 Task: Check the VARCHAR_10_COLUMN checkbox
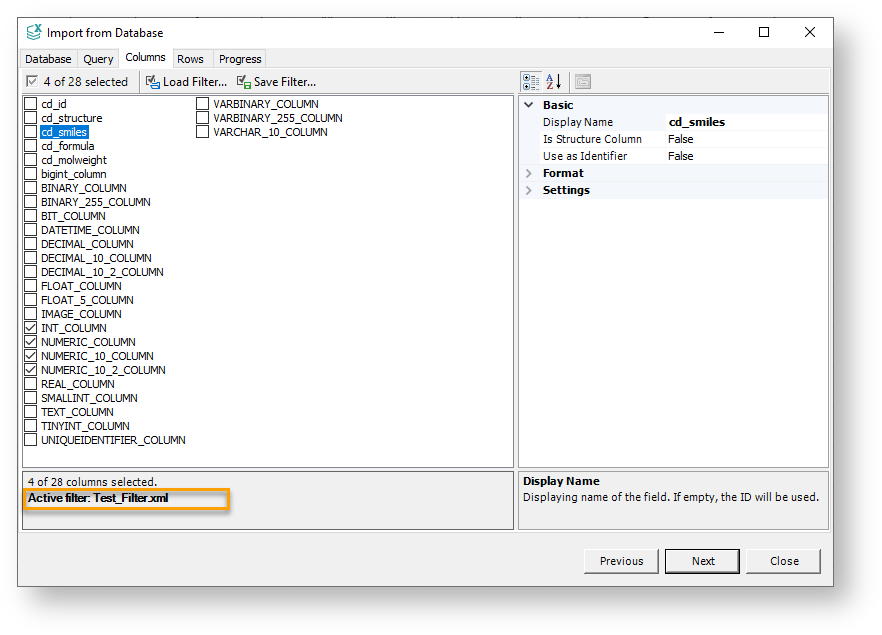coord(202,131)
